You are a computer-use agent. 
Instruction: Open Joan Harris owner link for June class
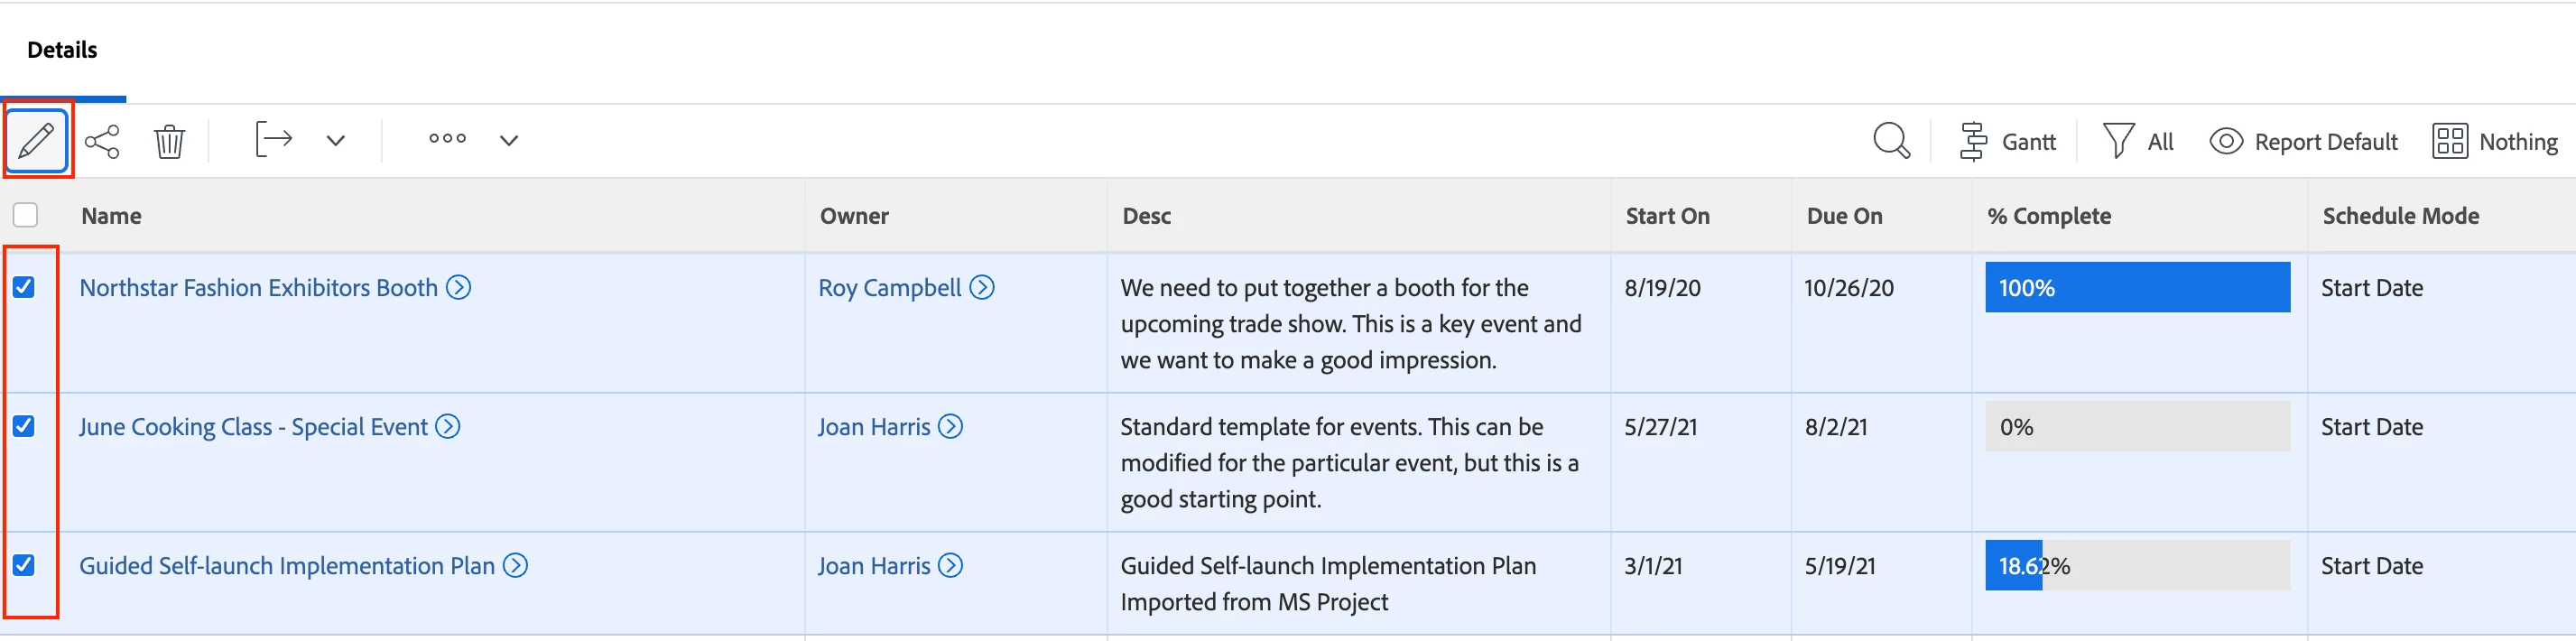pyautogui.click(x=874, y=427)
